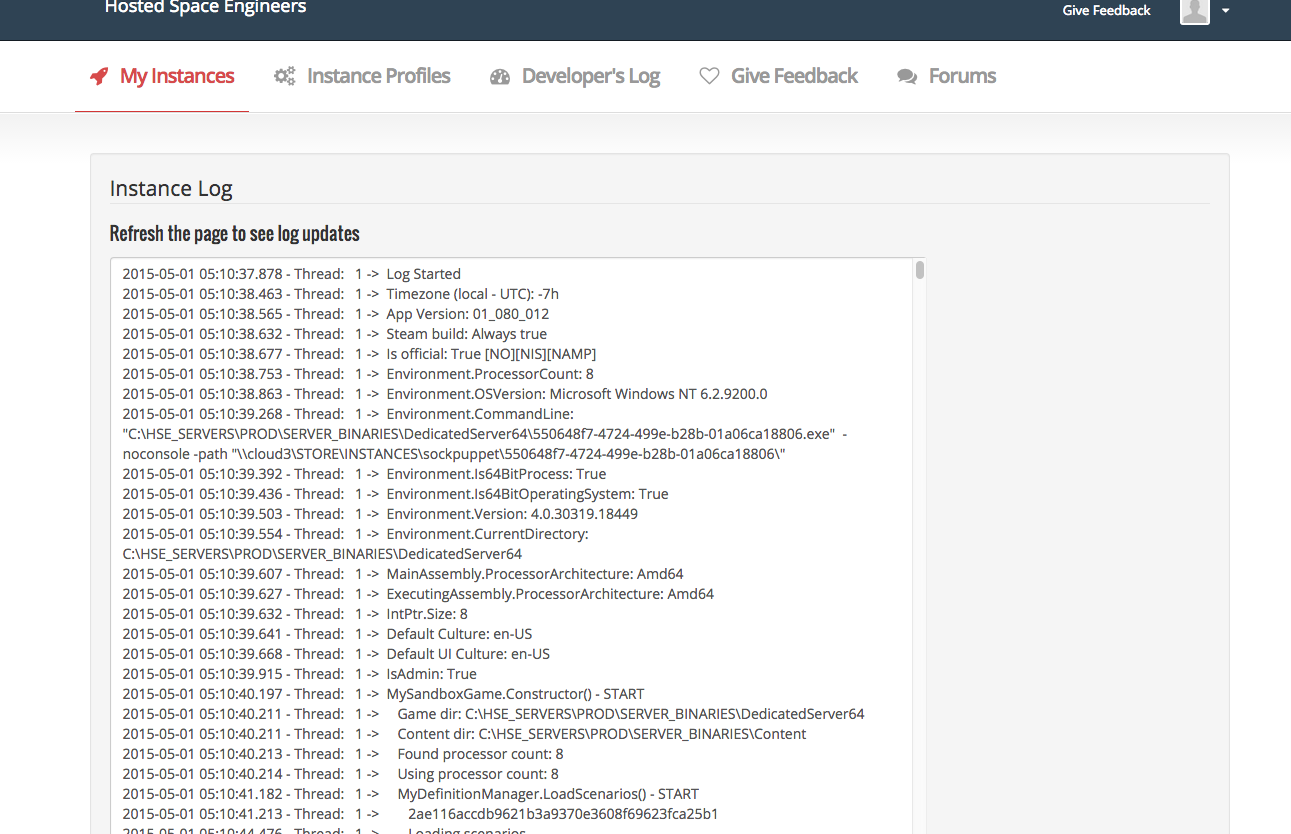Select the 'Steam build: Always true' line
Image resolution: width=1291 pixels, height=834 pixels.
click(335, 334)
